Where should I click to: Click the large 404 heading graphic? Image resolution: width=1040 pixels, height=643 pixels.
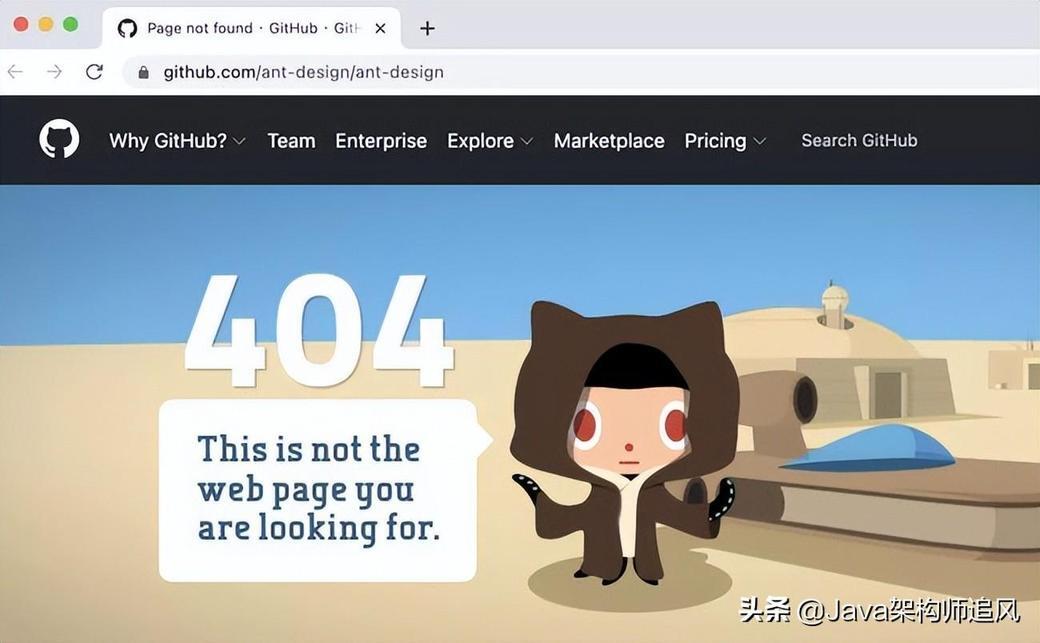pos(319,330)
